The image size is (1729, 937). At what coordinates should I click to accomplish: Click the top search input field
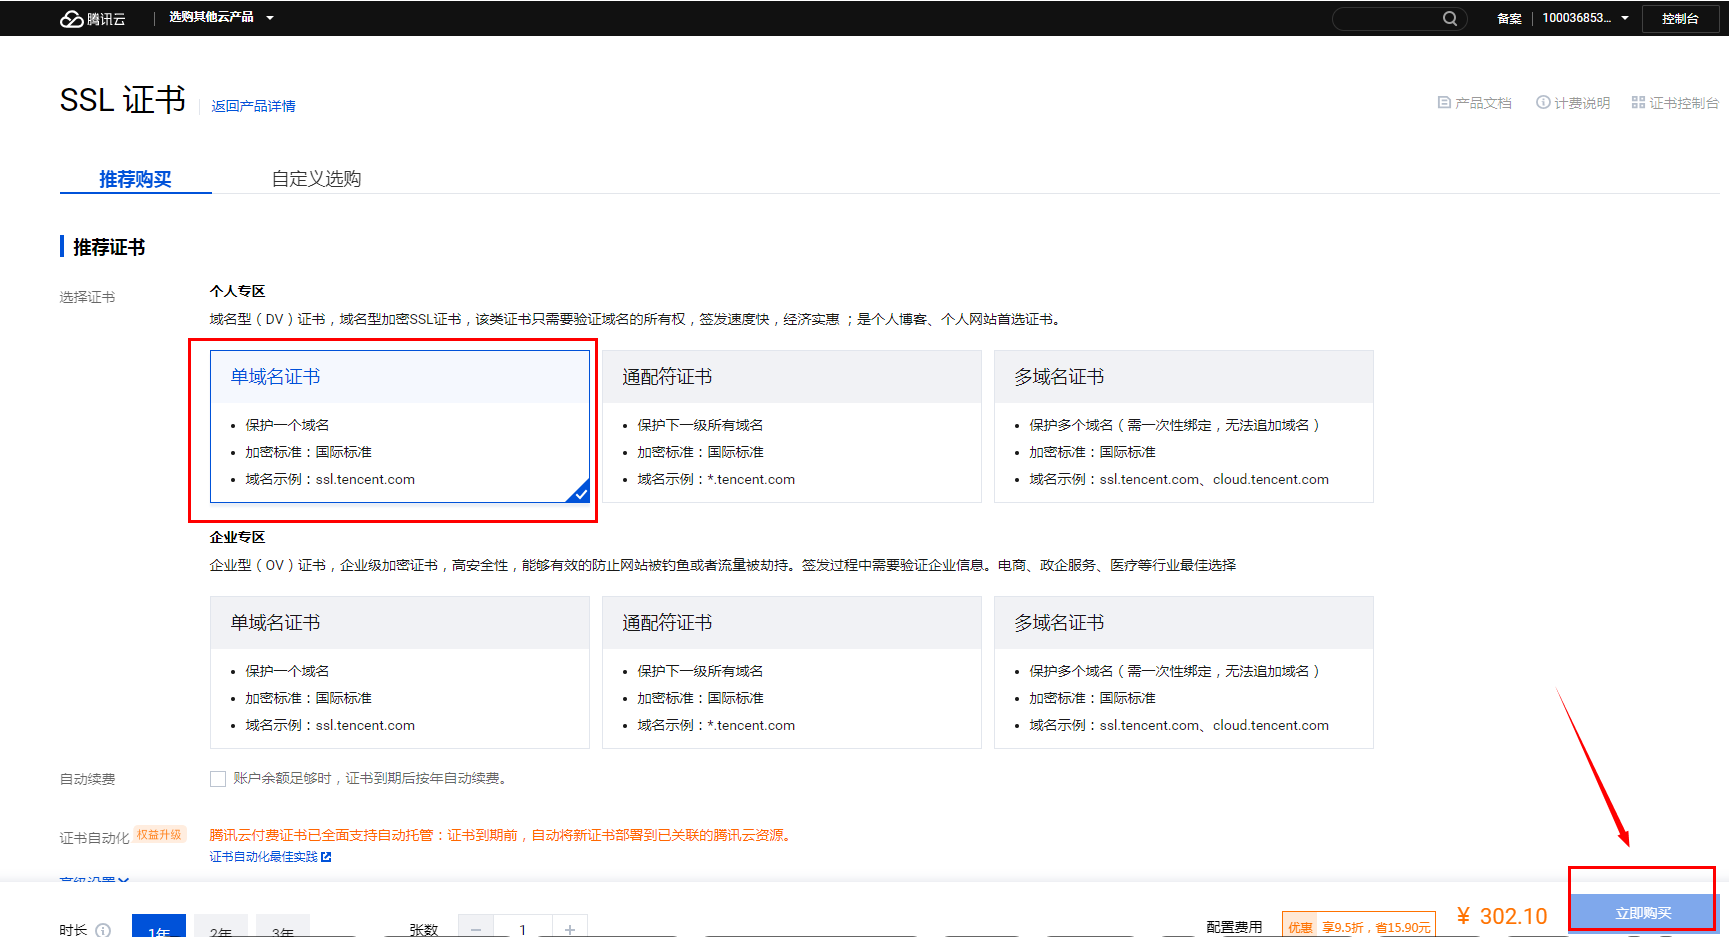tap(1388, 18)
